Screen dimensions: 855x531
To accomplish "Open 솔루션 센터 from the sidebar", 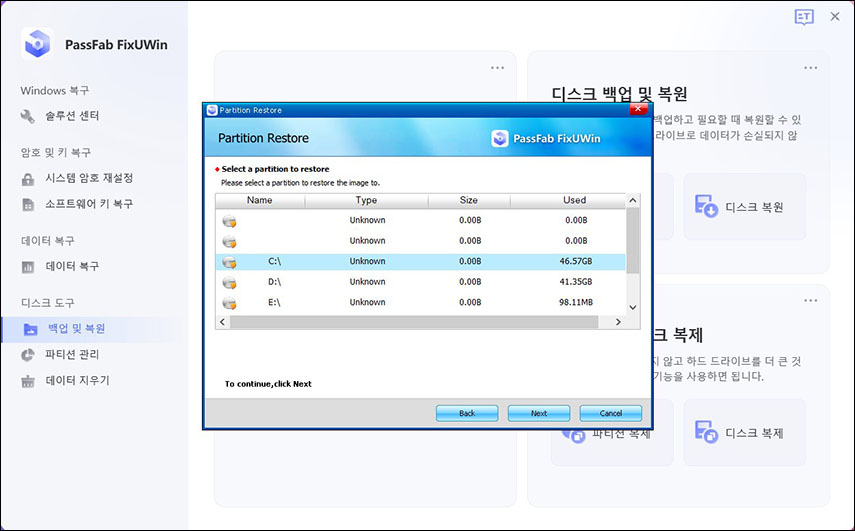I will pyautogui.click(x=72, y=116).
